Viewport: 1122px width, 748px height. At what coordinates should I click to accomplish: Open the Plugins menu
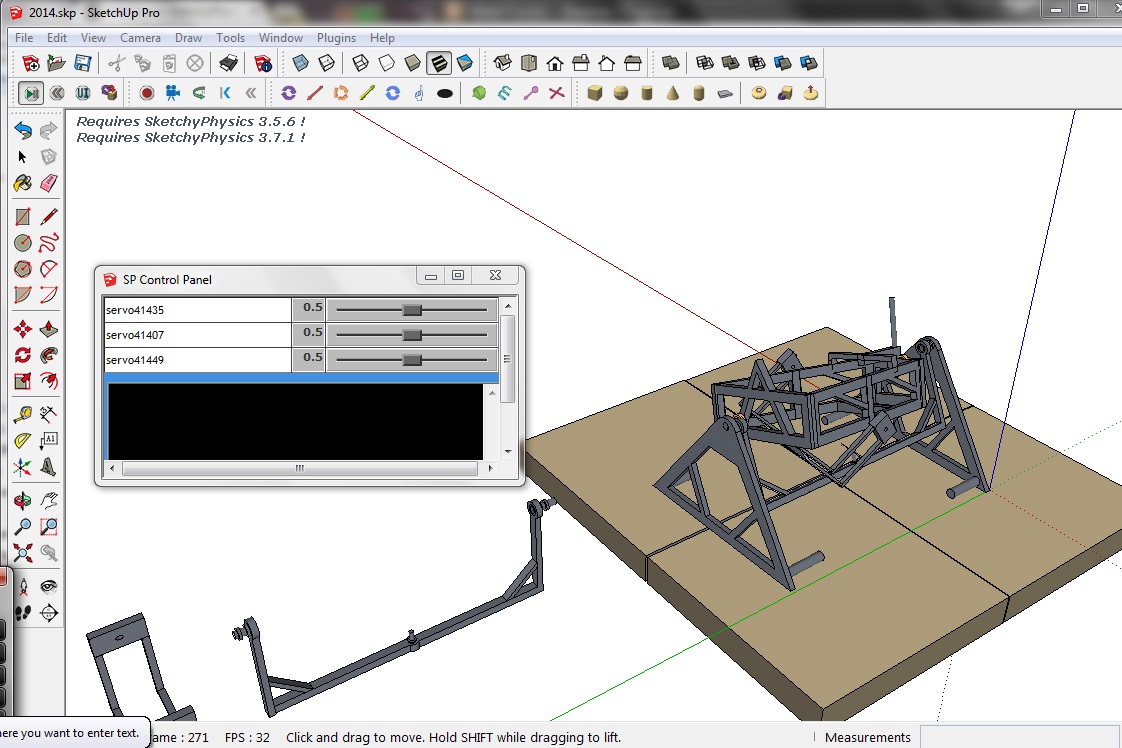(x=336, y=38)
